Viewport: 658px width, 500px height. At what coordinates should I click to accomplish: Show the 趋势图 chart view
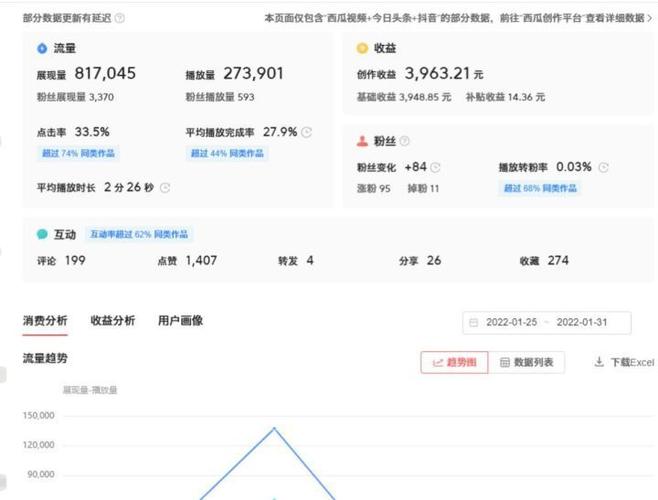(454, 362)
